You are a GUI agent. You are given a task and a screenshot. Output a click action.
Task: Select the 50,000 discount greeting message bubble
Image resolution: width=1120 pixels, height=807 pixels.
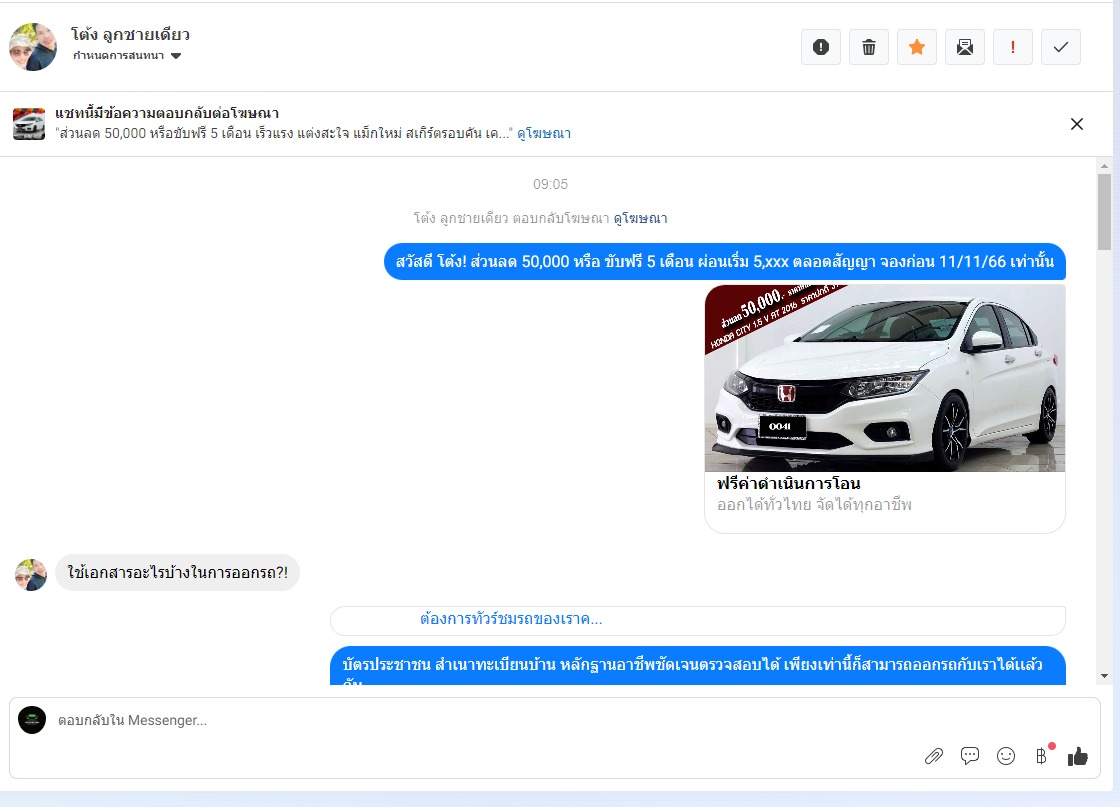[725, 261]
